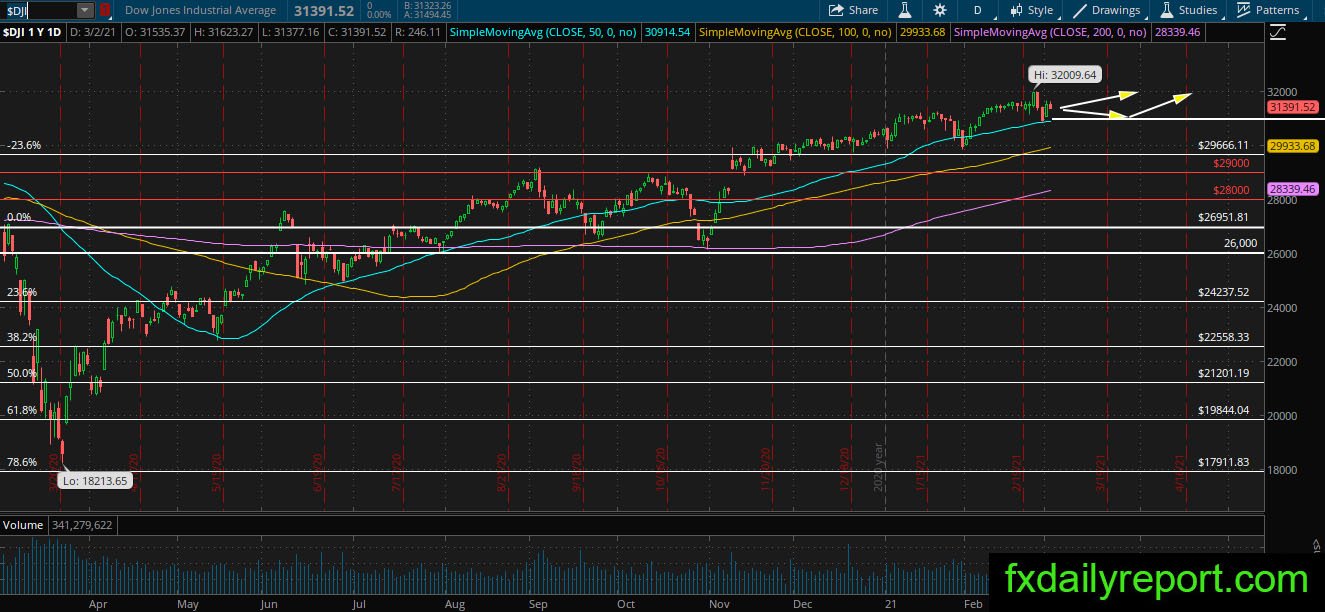Expand the symbol selector dropdown arrow
The height and width of the screenshot is (612, 1325).
pyautogui.click(x=84, y=10)
